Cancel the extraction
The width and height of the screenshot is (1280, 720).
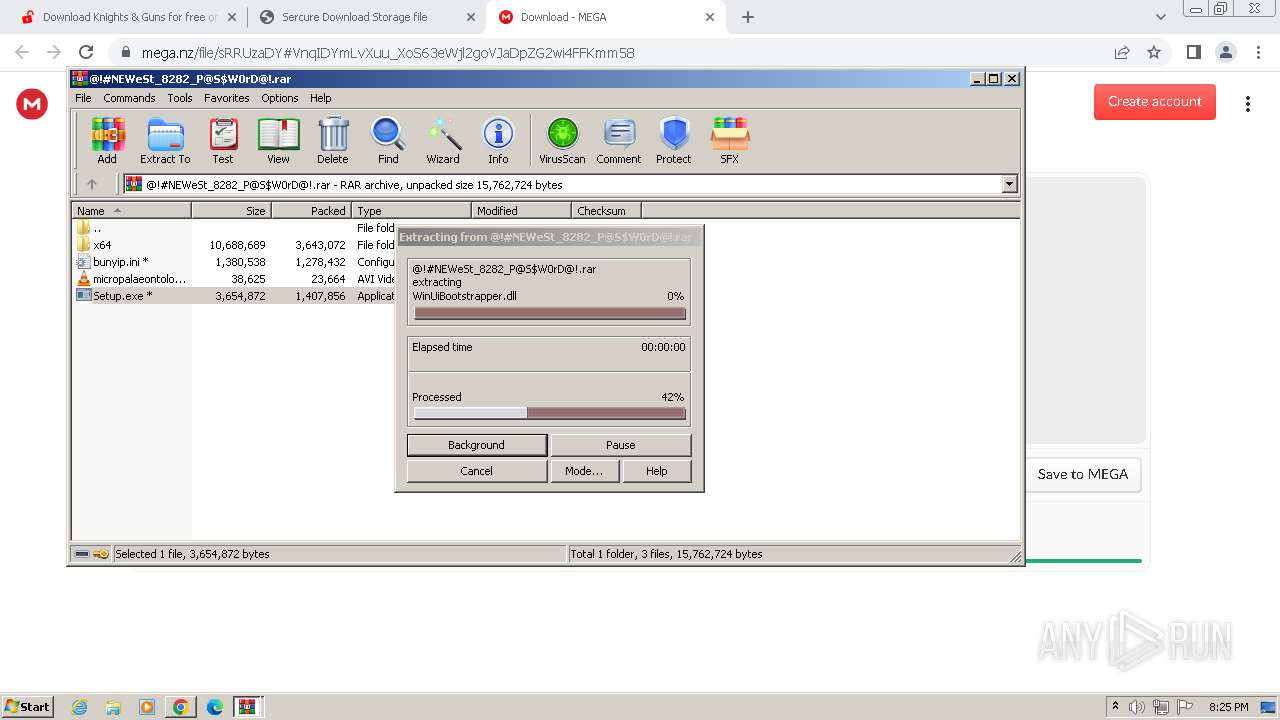476,471
